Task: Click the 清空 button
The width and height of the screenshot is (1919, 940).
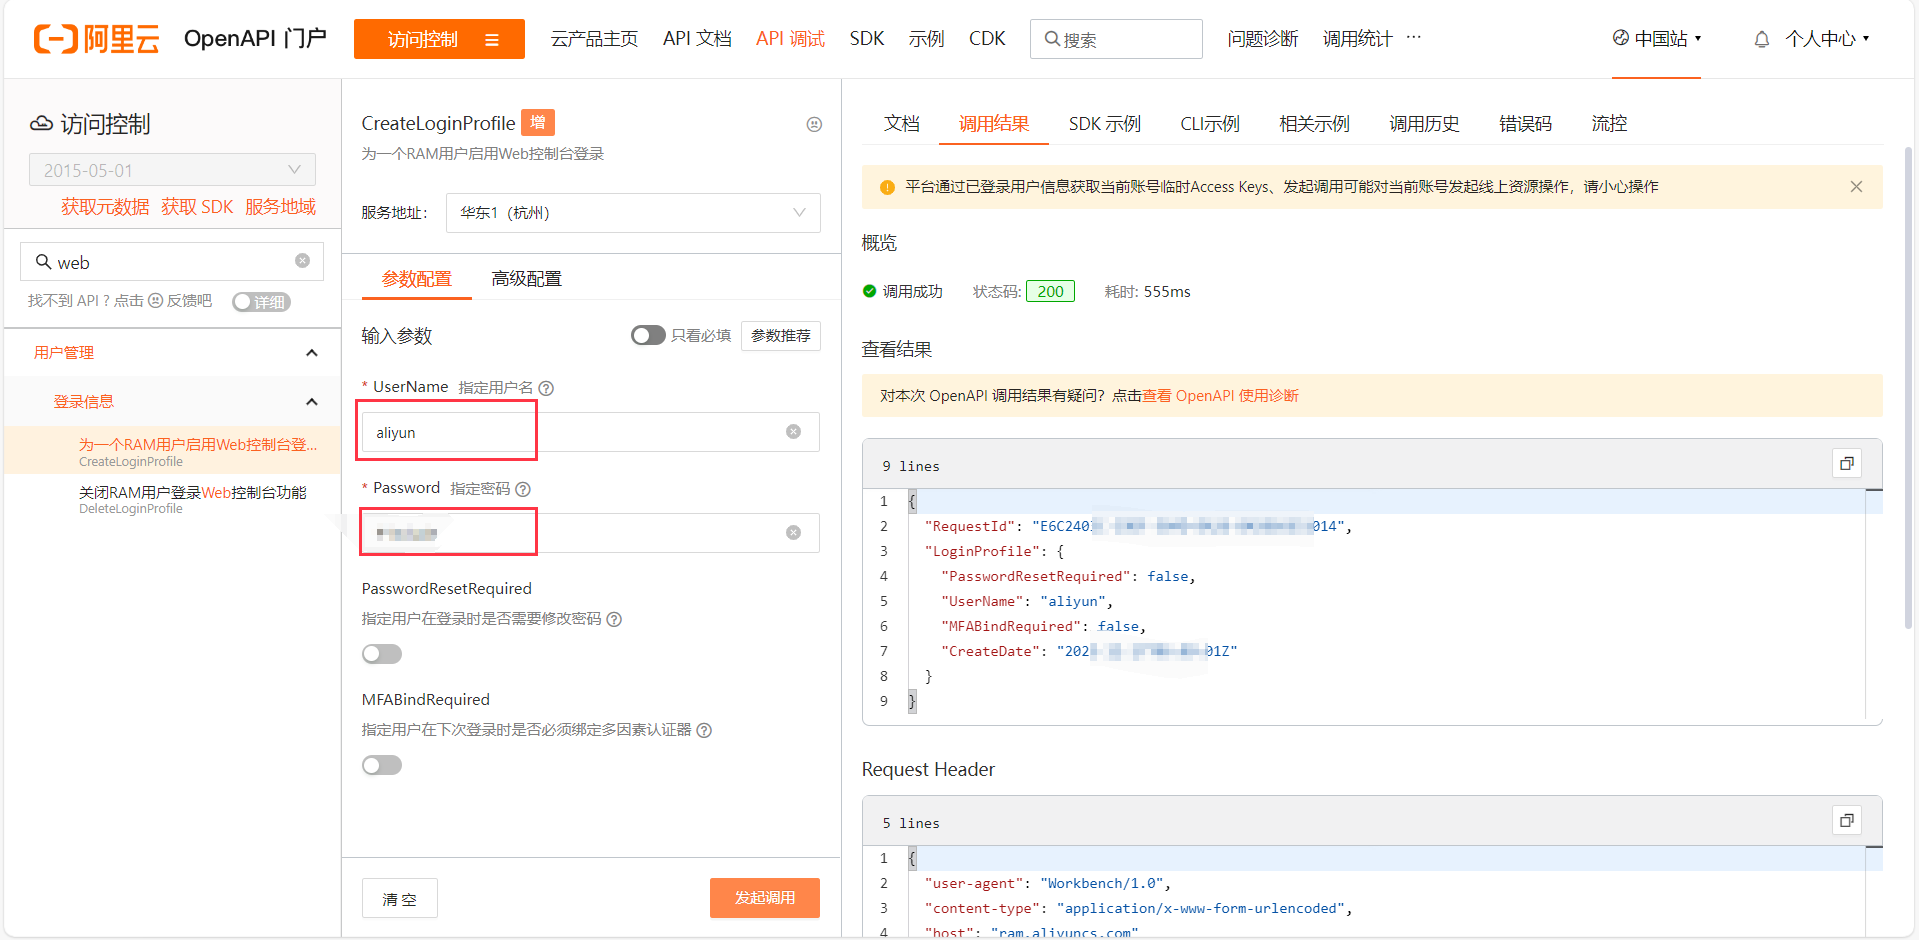Action: 400,898
